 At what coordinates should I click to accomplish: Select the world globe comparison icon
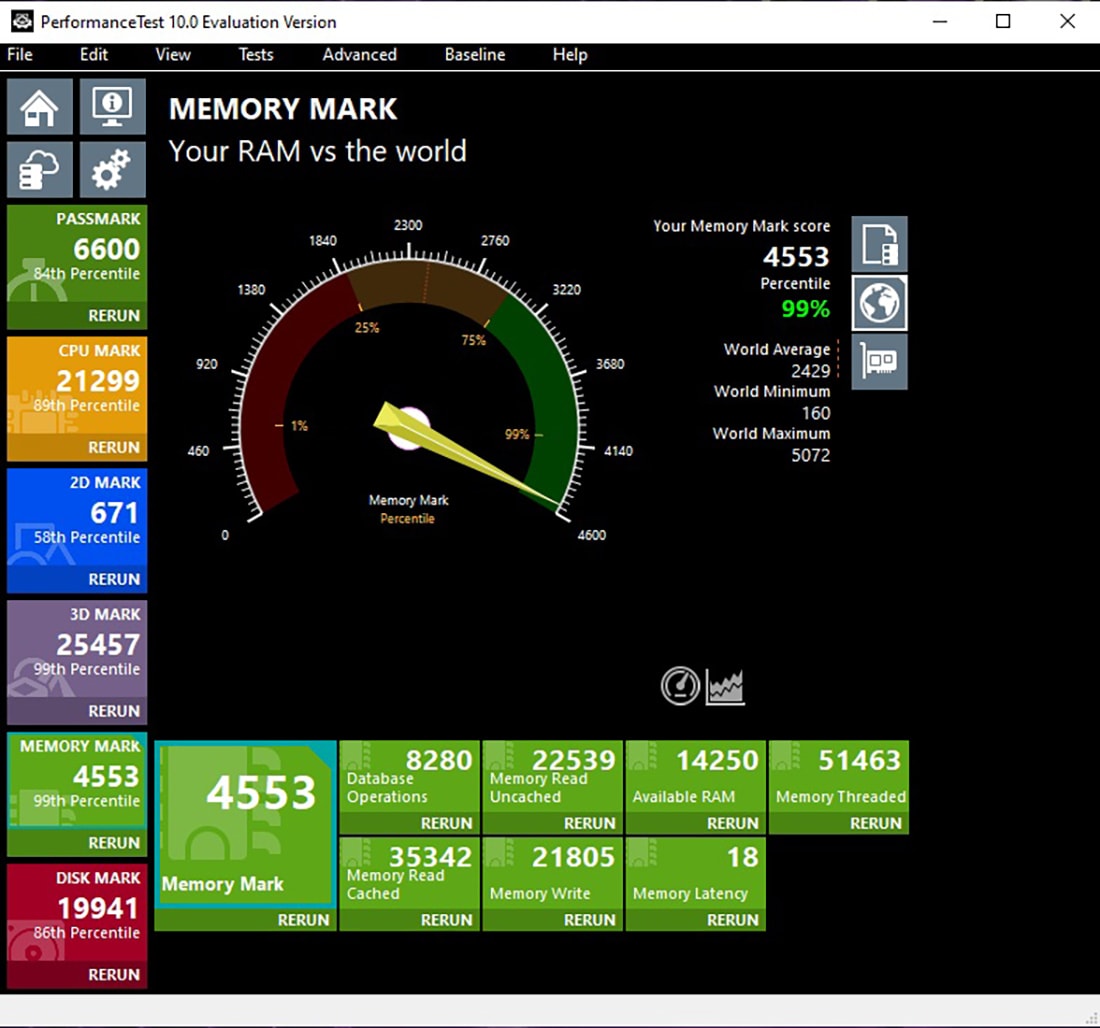point(880,303)
